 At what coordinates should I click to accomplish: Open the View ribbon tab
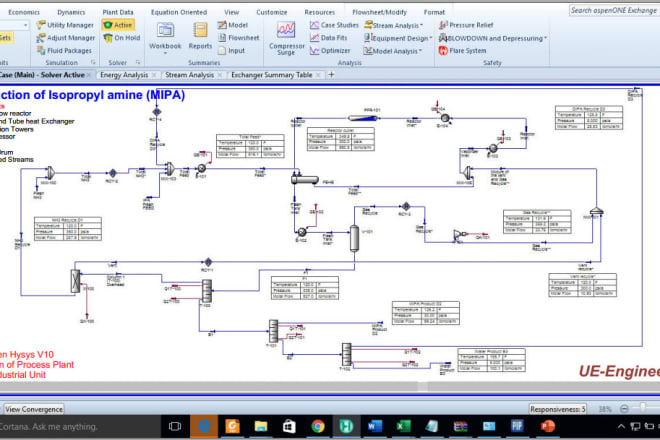232,12
